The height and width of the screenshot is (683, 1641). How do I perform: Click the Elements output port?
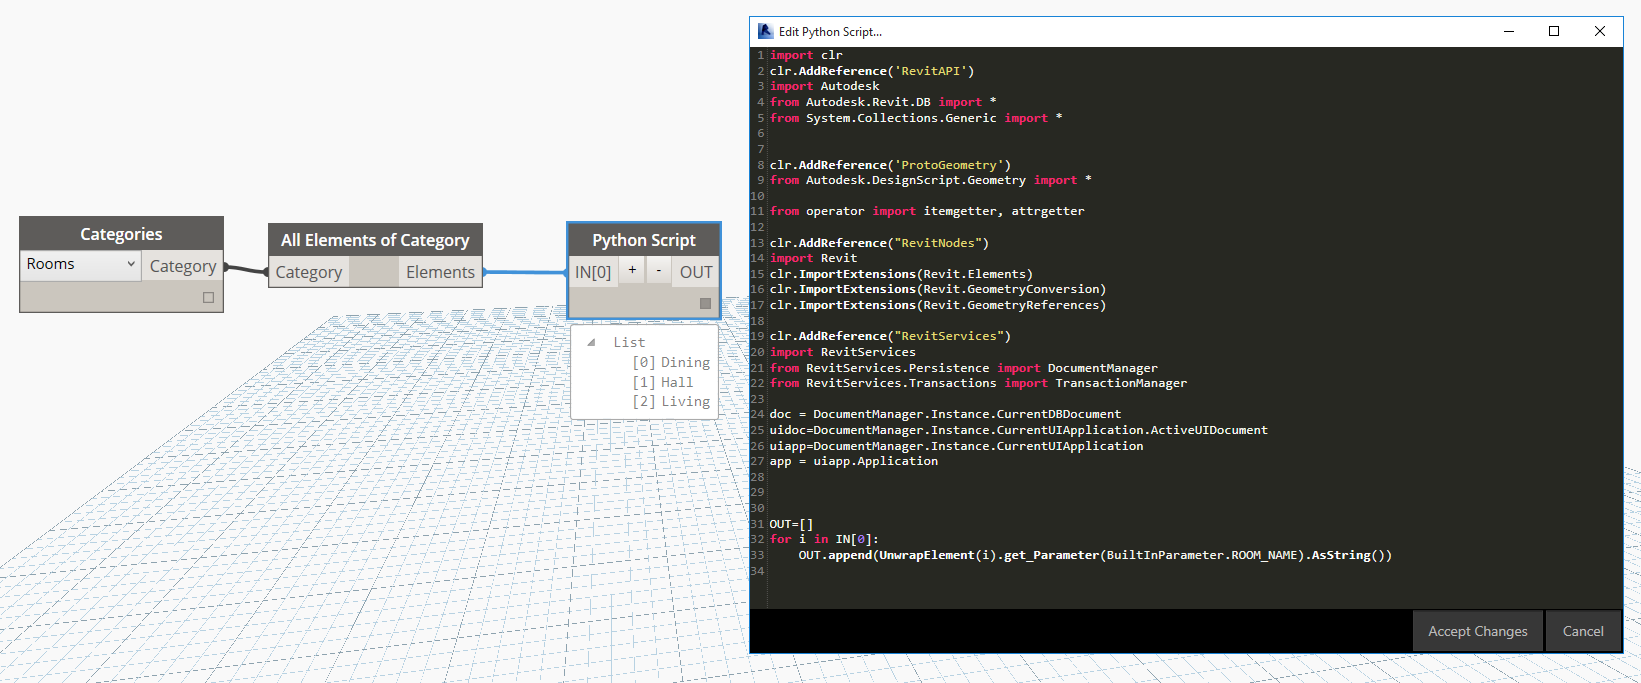(x=440, y=272)
